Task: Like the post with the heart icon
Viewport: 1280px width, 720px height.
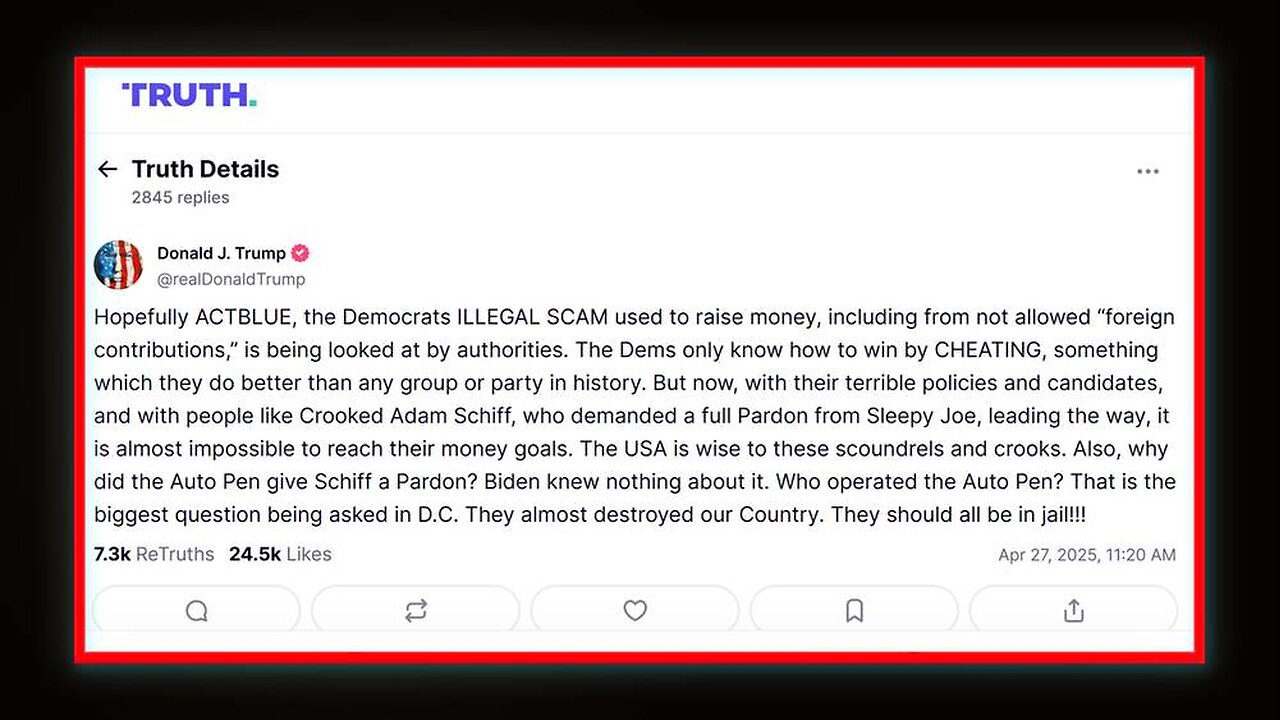Action: click(x=635, y=610)
